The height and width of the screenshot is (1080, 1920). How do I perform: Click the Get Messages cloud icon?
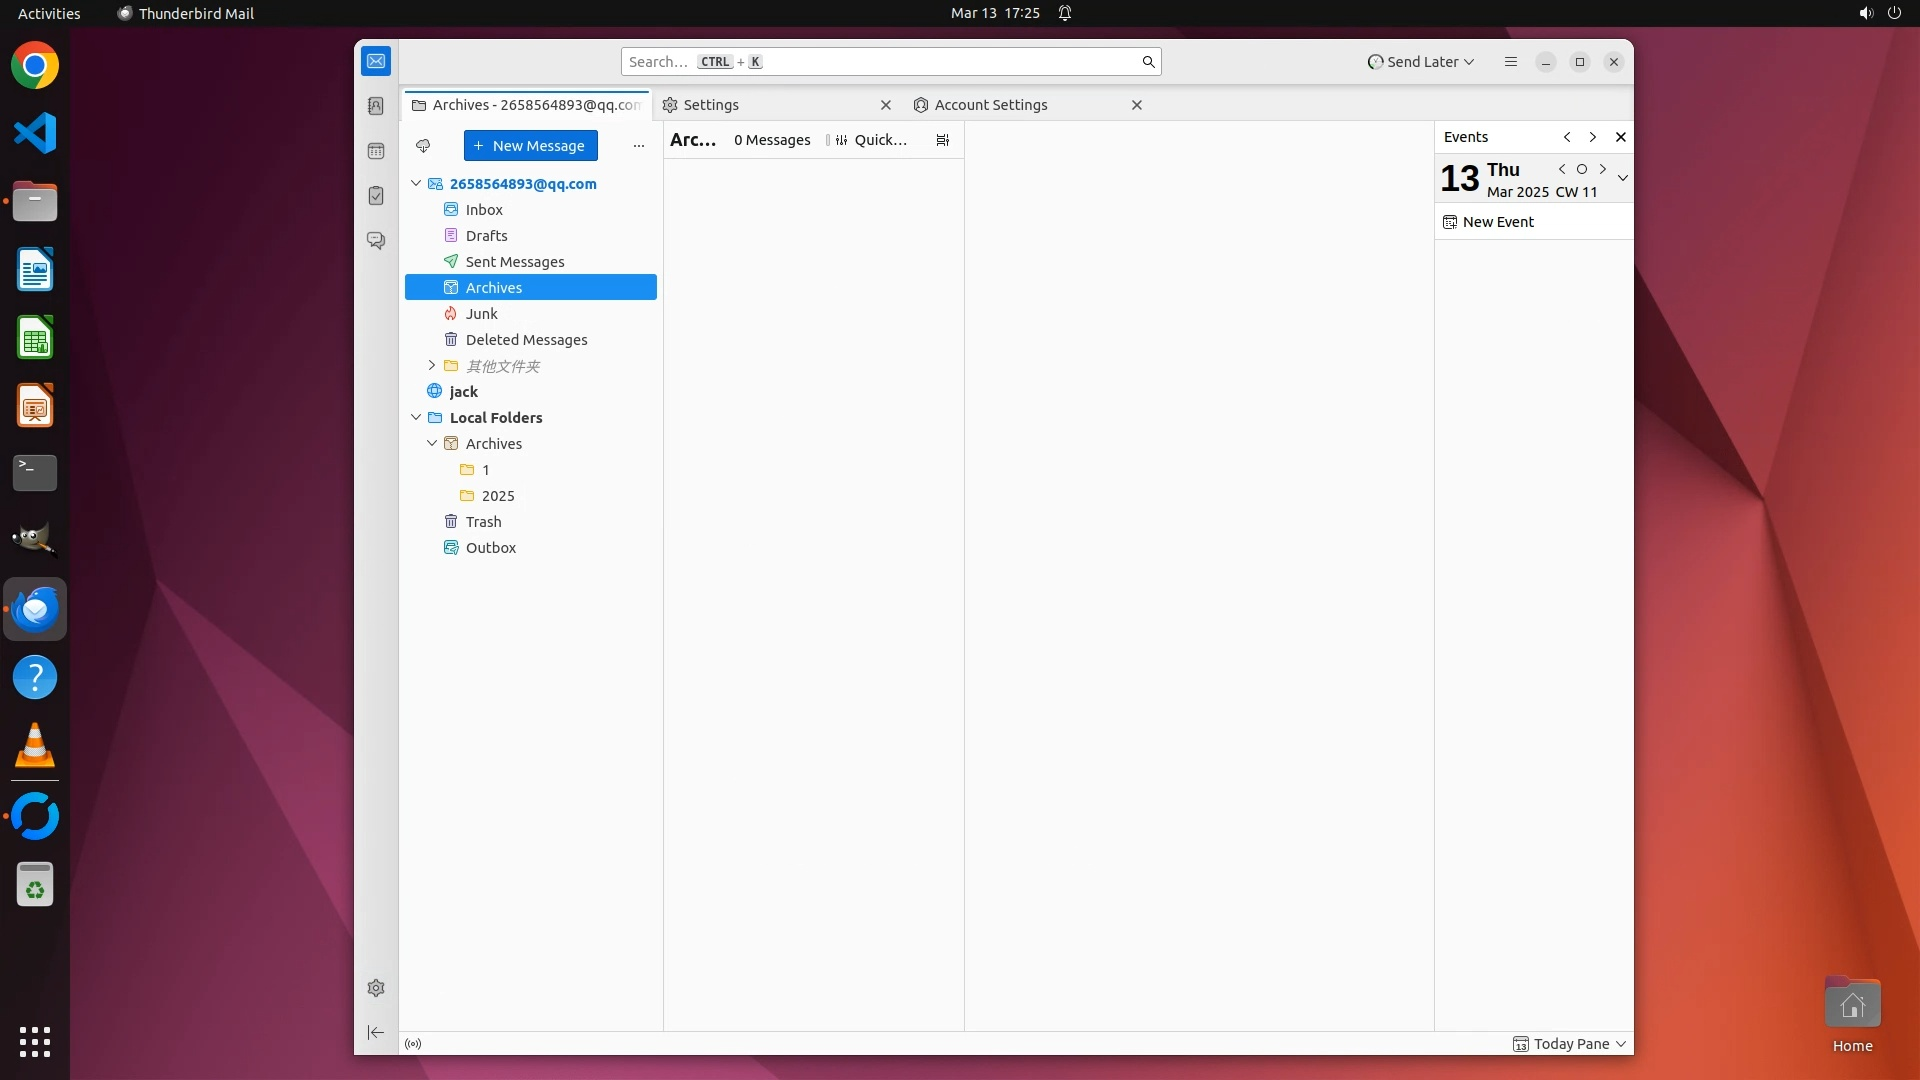(423, 146)
